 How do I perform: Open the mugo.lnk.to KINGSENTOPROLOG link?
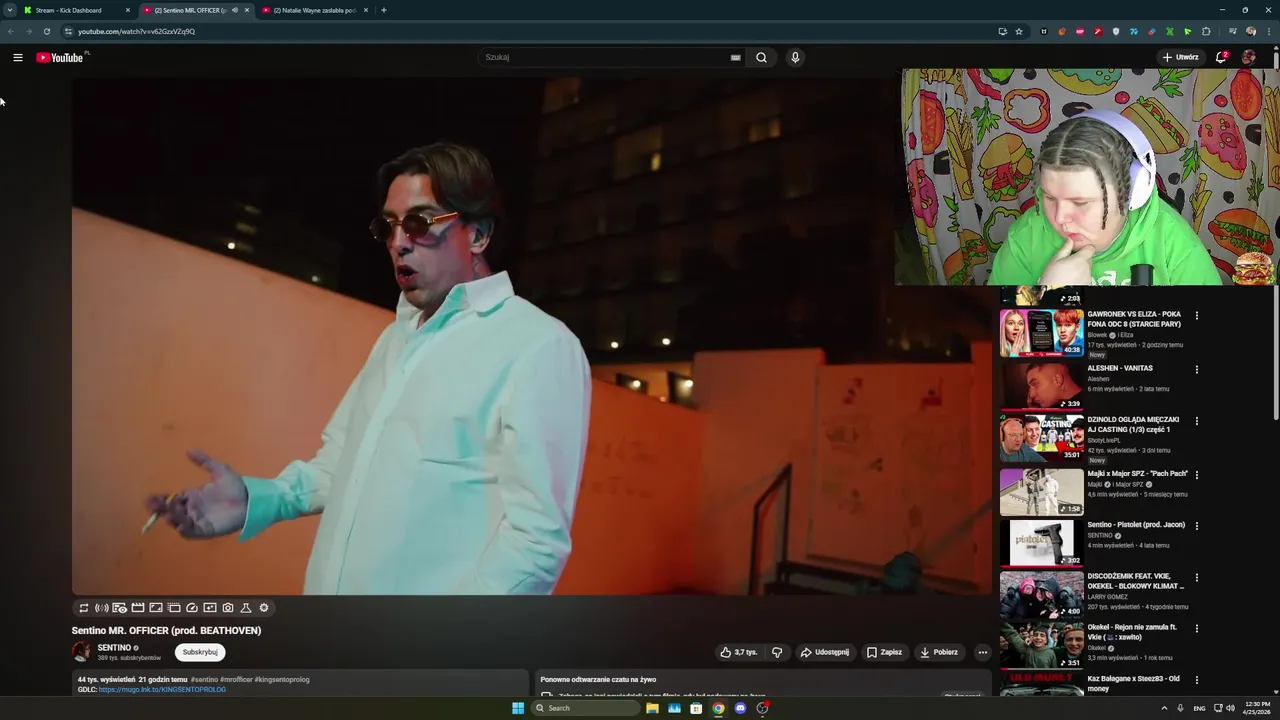162,689
